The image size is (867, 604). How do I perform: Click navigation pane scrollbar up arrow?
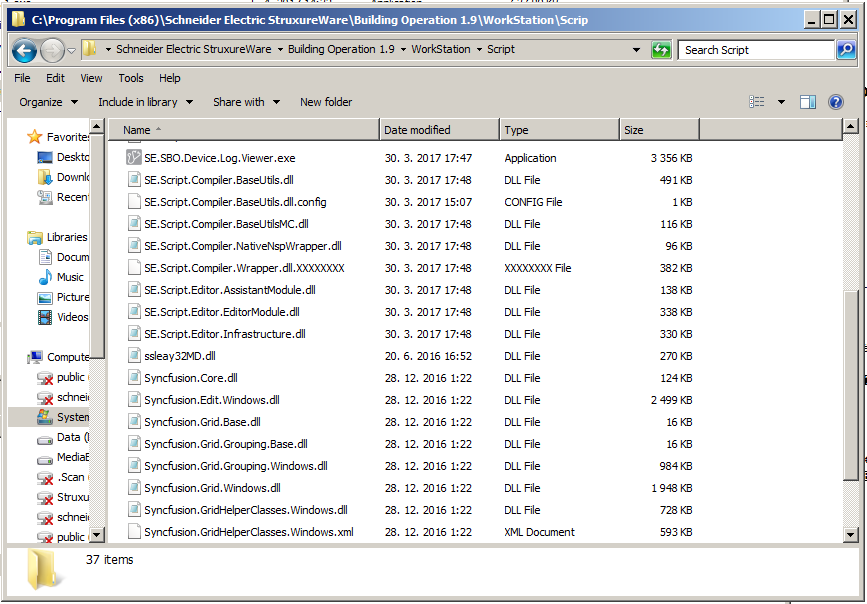(x=97, y=126)
